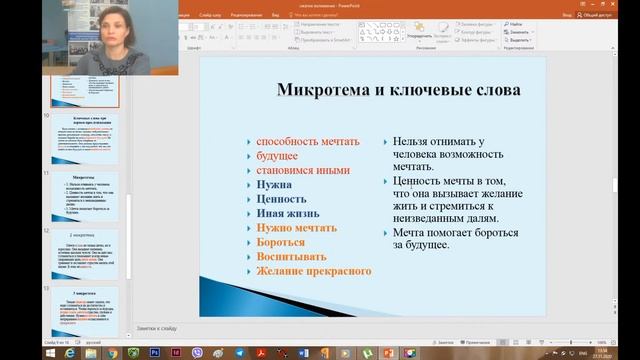Image resolution: width=640 pixels, height=360 pixels.
Task: Open Photoshop from the taskbar
Action: coord(155,353)
